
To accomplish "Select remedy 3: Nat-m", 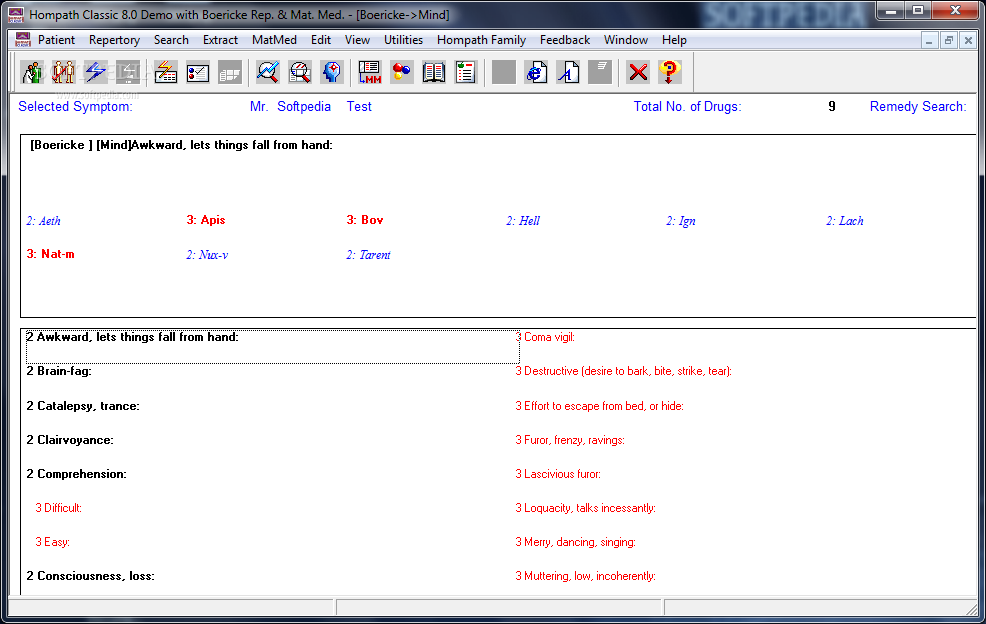I will pyautogui.click(x=50, y=254).
